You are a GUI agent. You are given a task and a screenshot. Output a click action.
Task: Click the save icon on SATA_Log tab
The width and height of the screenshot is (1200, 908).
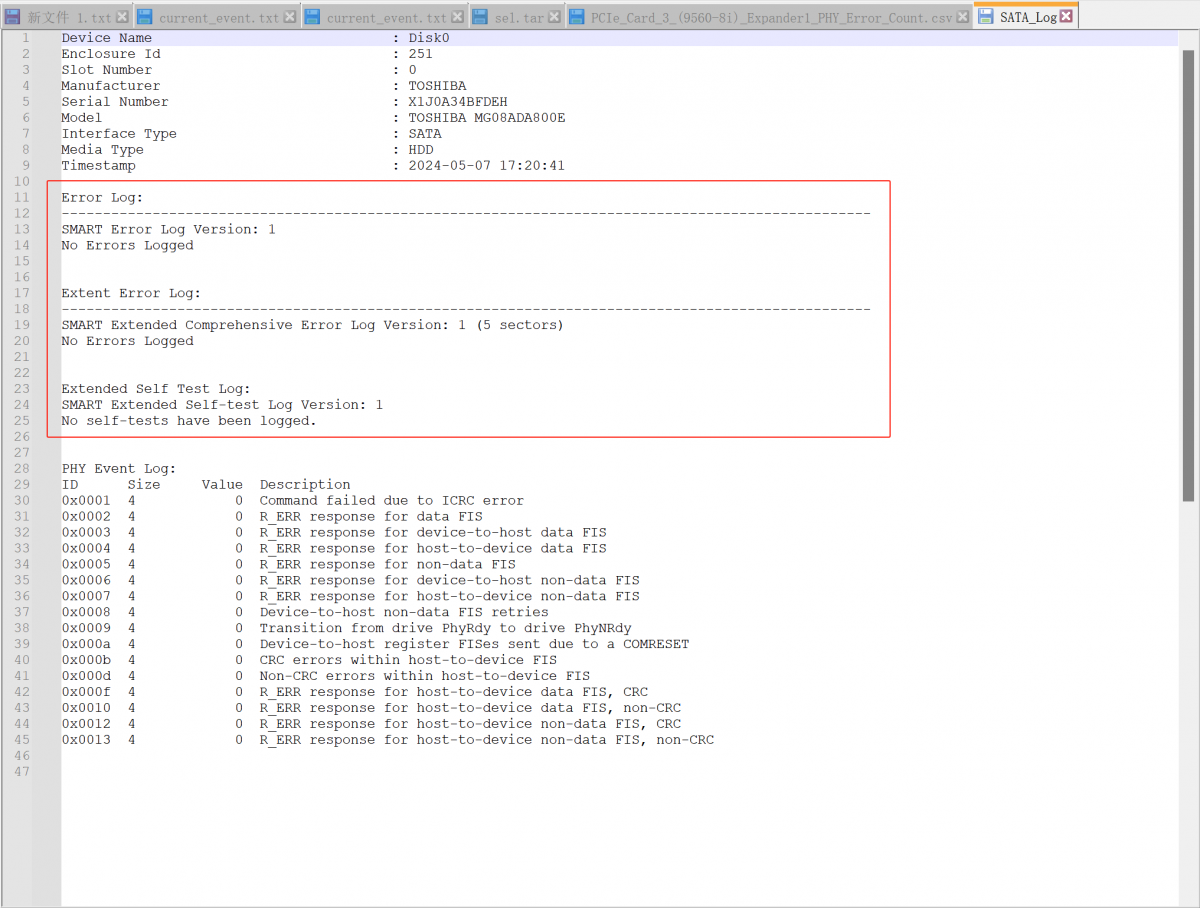point(986,17)
